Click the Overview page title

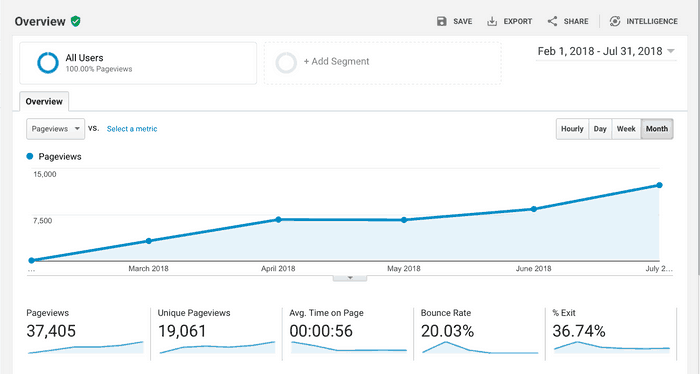click(40, 21)
